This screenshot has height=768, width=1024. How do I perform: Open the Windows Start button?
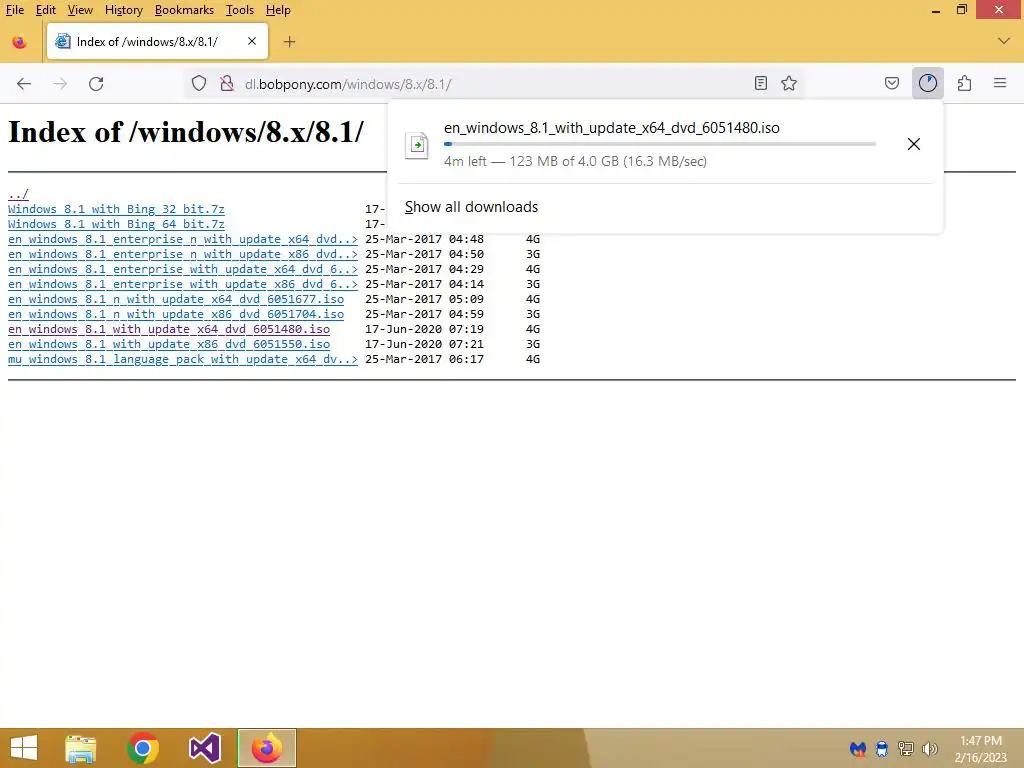[24, 748]
